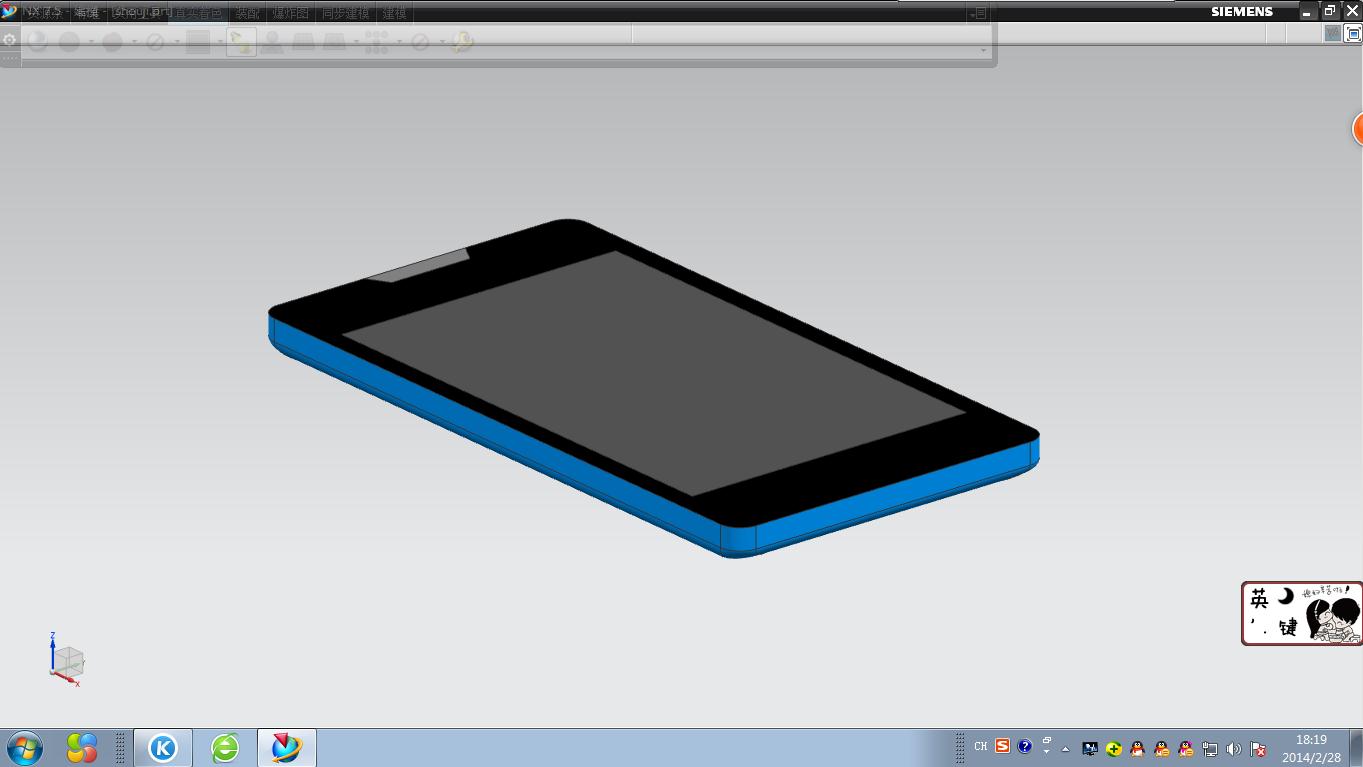Show hidden tray icons arrow
This screenshot has width=1363, height=767.
pyautogui.click(x=1065, y=748)
